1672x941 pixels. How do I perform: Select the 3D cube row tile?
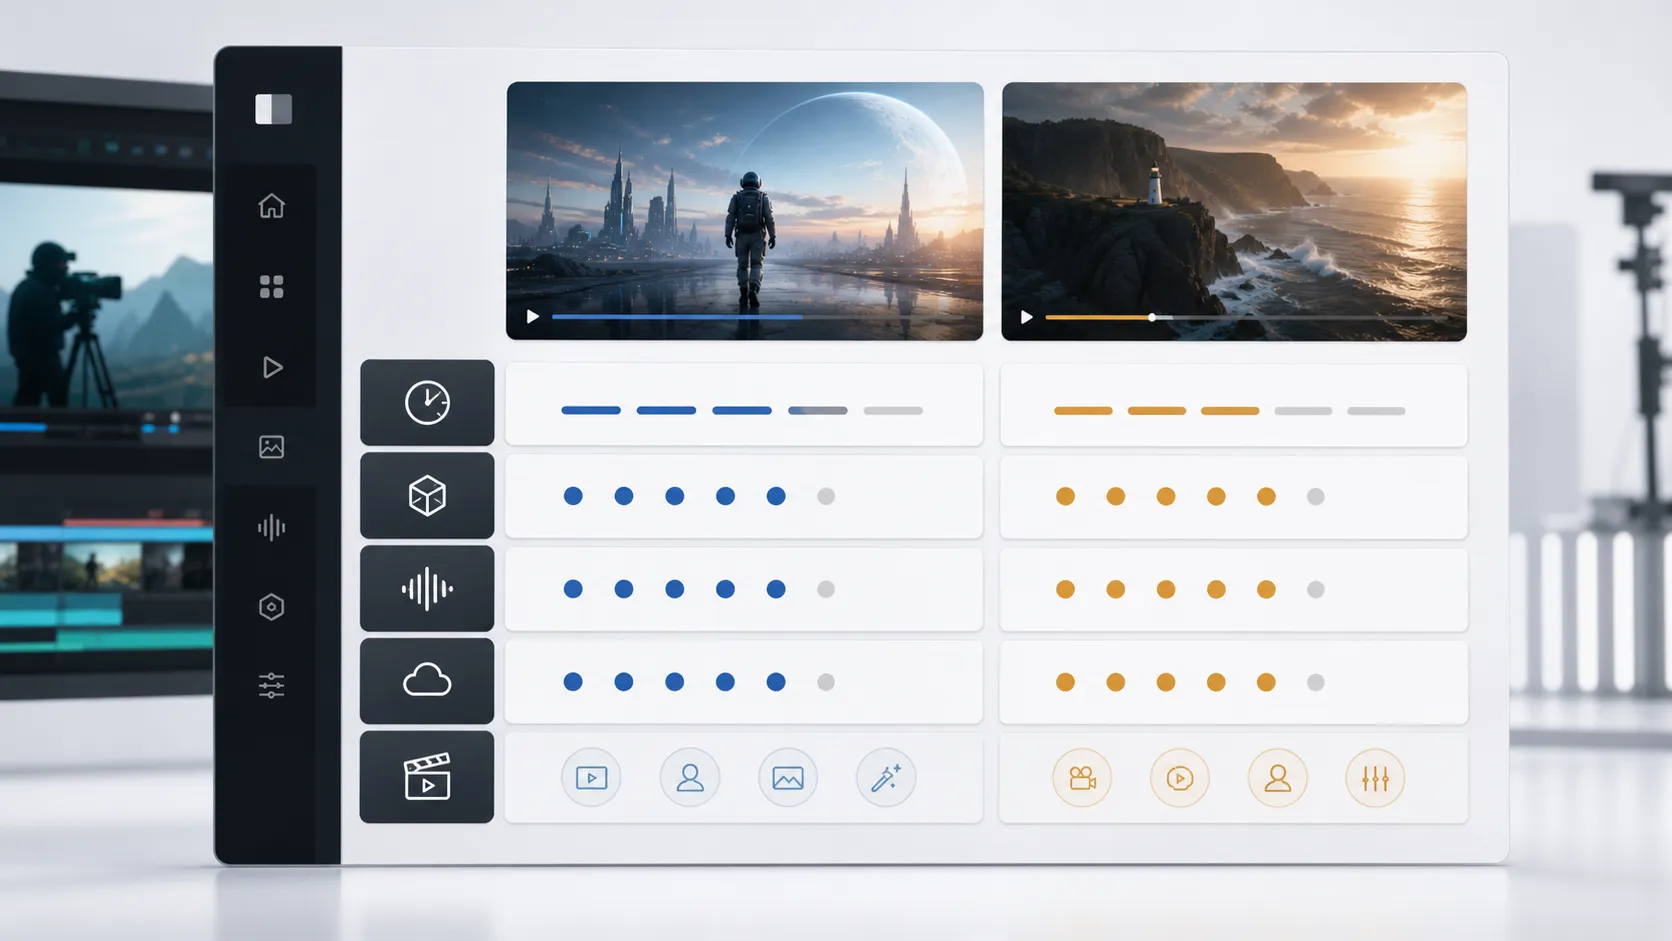tap(427, 496)
